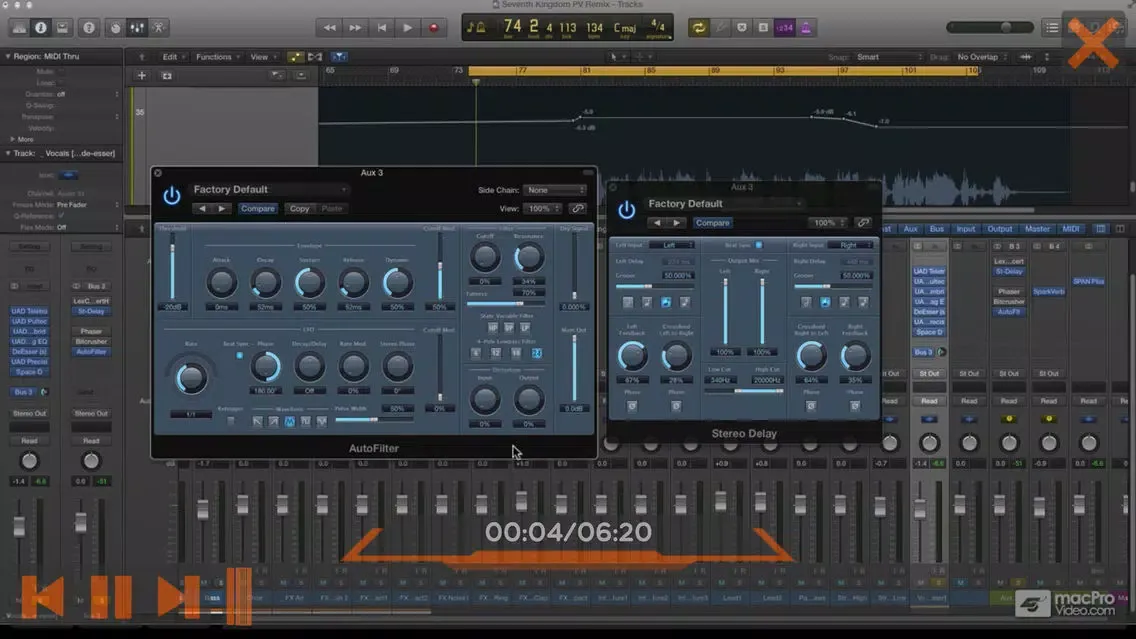This screenshot has height=639, width=1136.
Task: Select BP state variable filter button
Action: (x=509, y=328)
